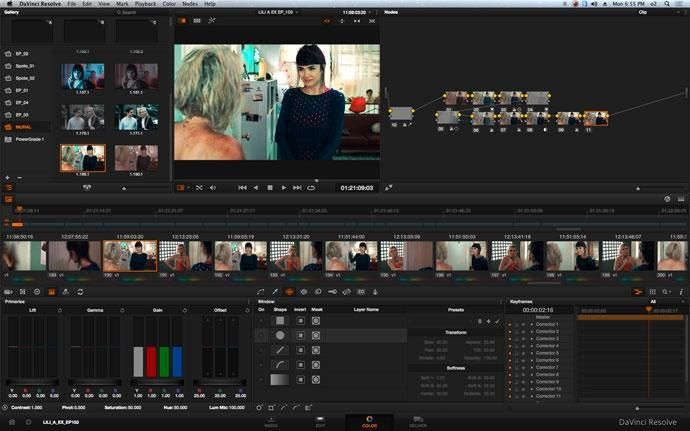Enable the viewer highlight wand icon
The image size is (690, 431).
212,20
